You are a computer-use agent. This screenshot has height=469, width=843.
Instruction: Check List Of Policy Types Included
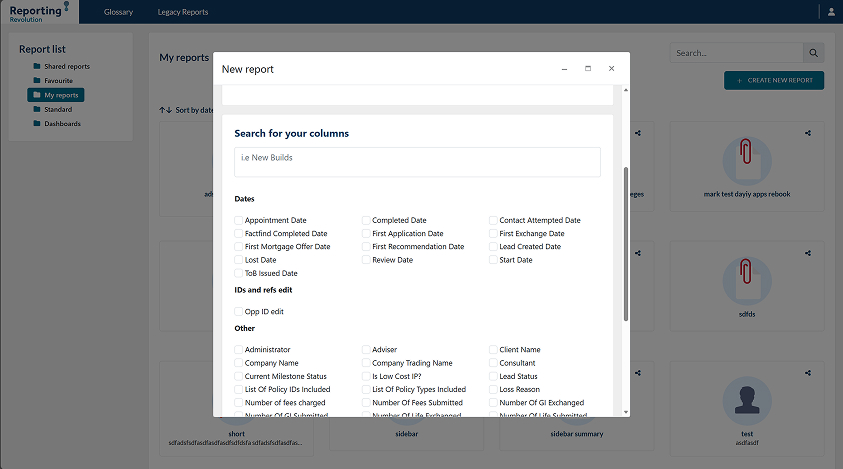[x=366, y=389]
